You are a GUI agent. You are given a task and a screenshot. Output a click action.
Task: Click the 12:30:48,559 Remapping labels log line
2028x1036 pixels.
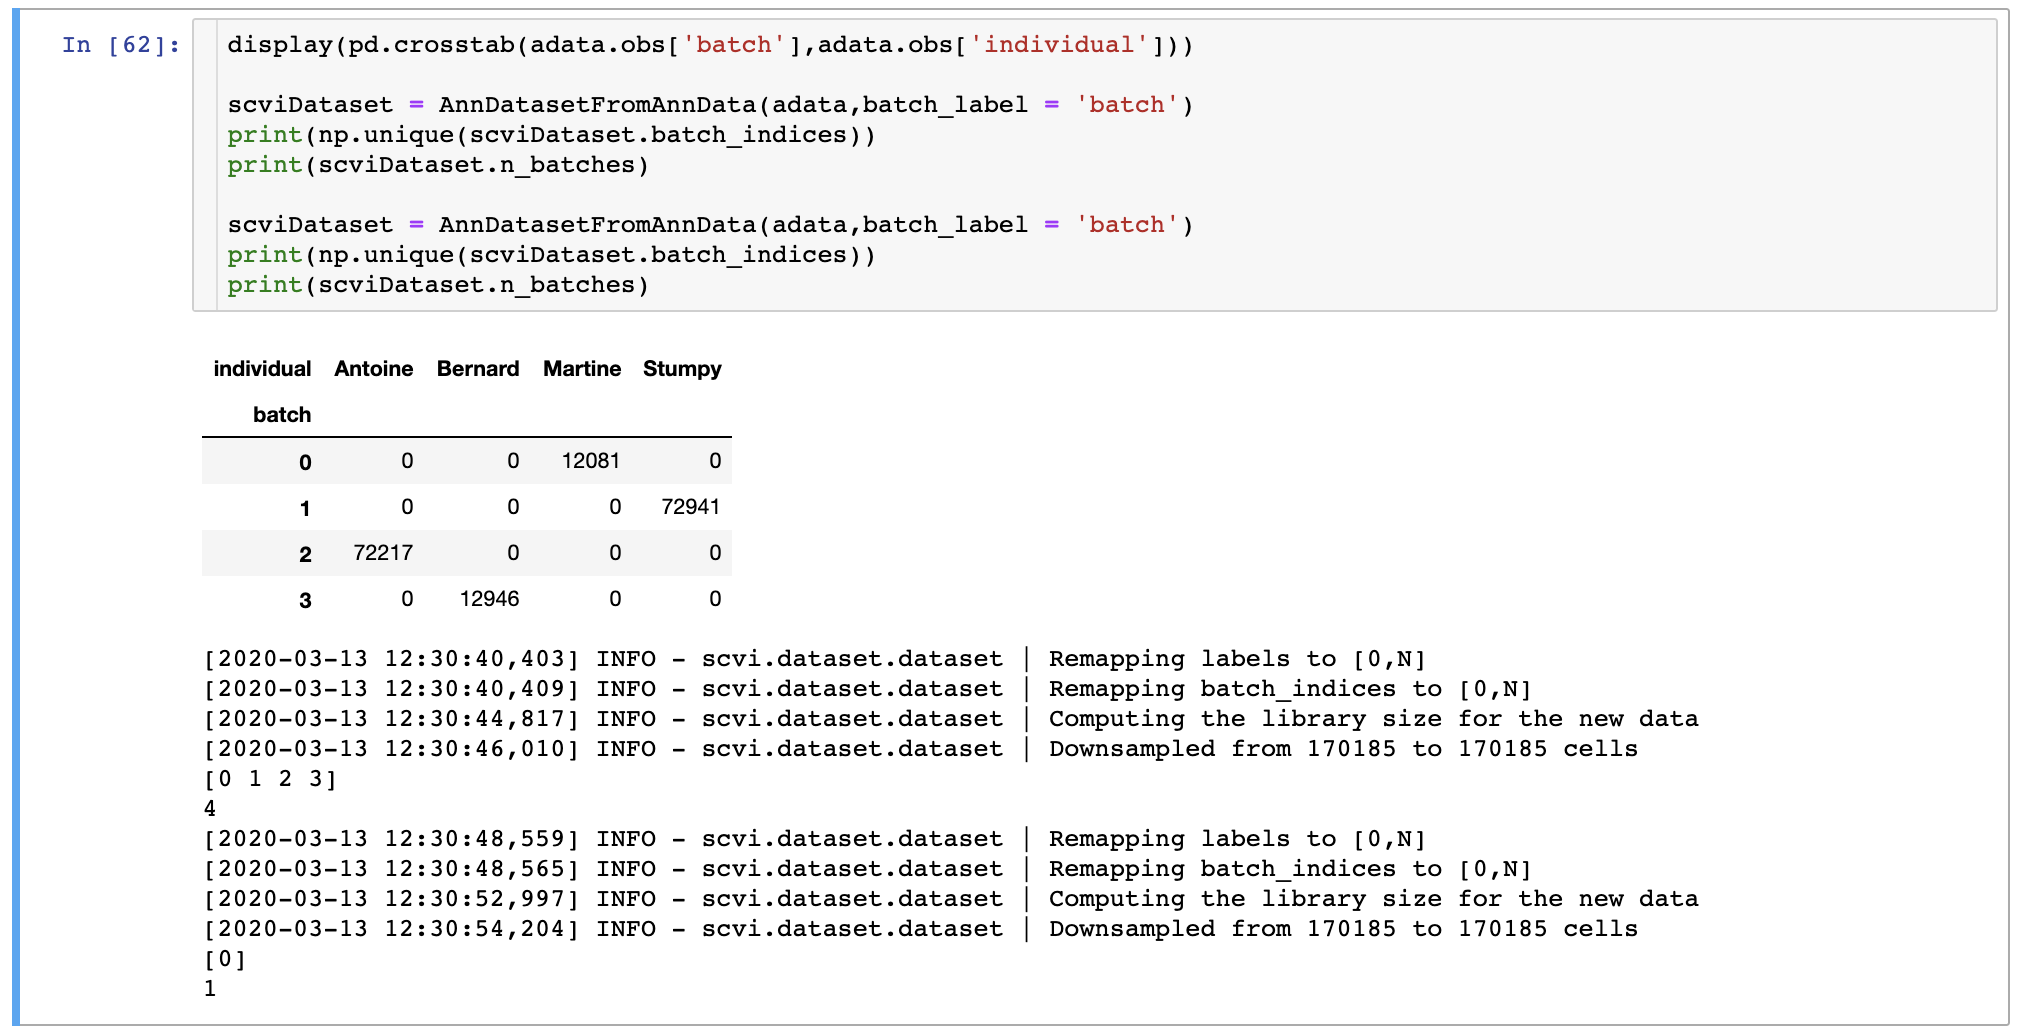point(815,839)
